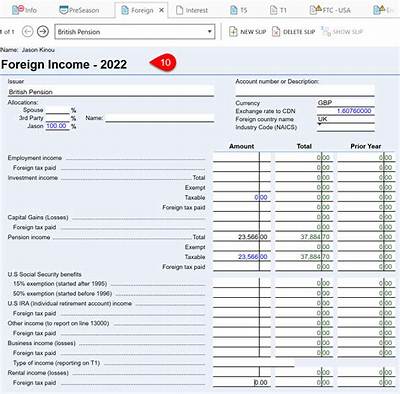Click the SHOW SLIP button

coord(342,32)
